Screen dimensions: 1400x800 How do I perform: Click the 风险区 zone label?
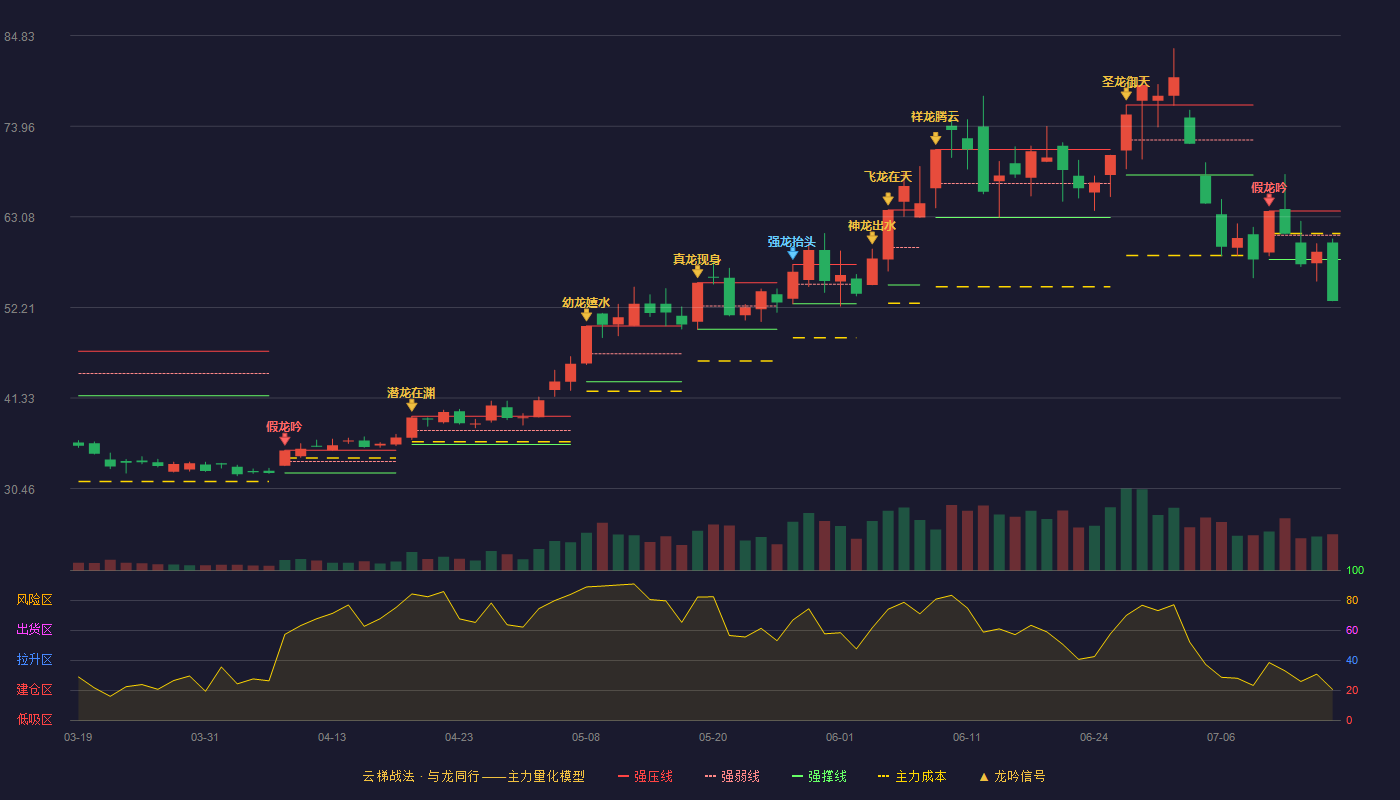[34, 600]
